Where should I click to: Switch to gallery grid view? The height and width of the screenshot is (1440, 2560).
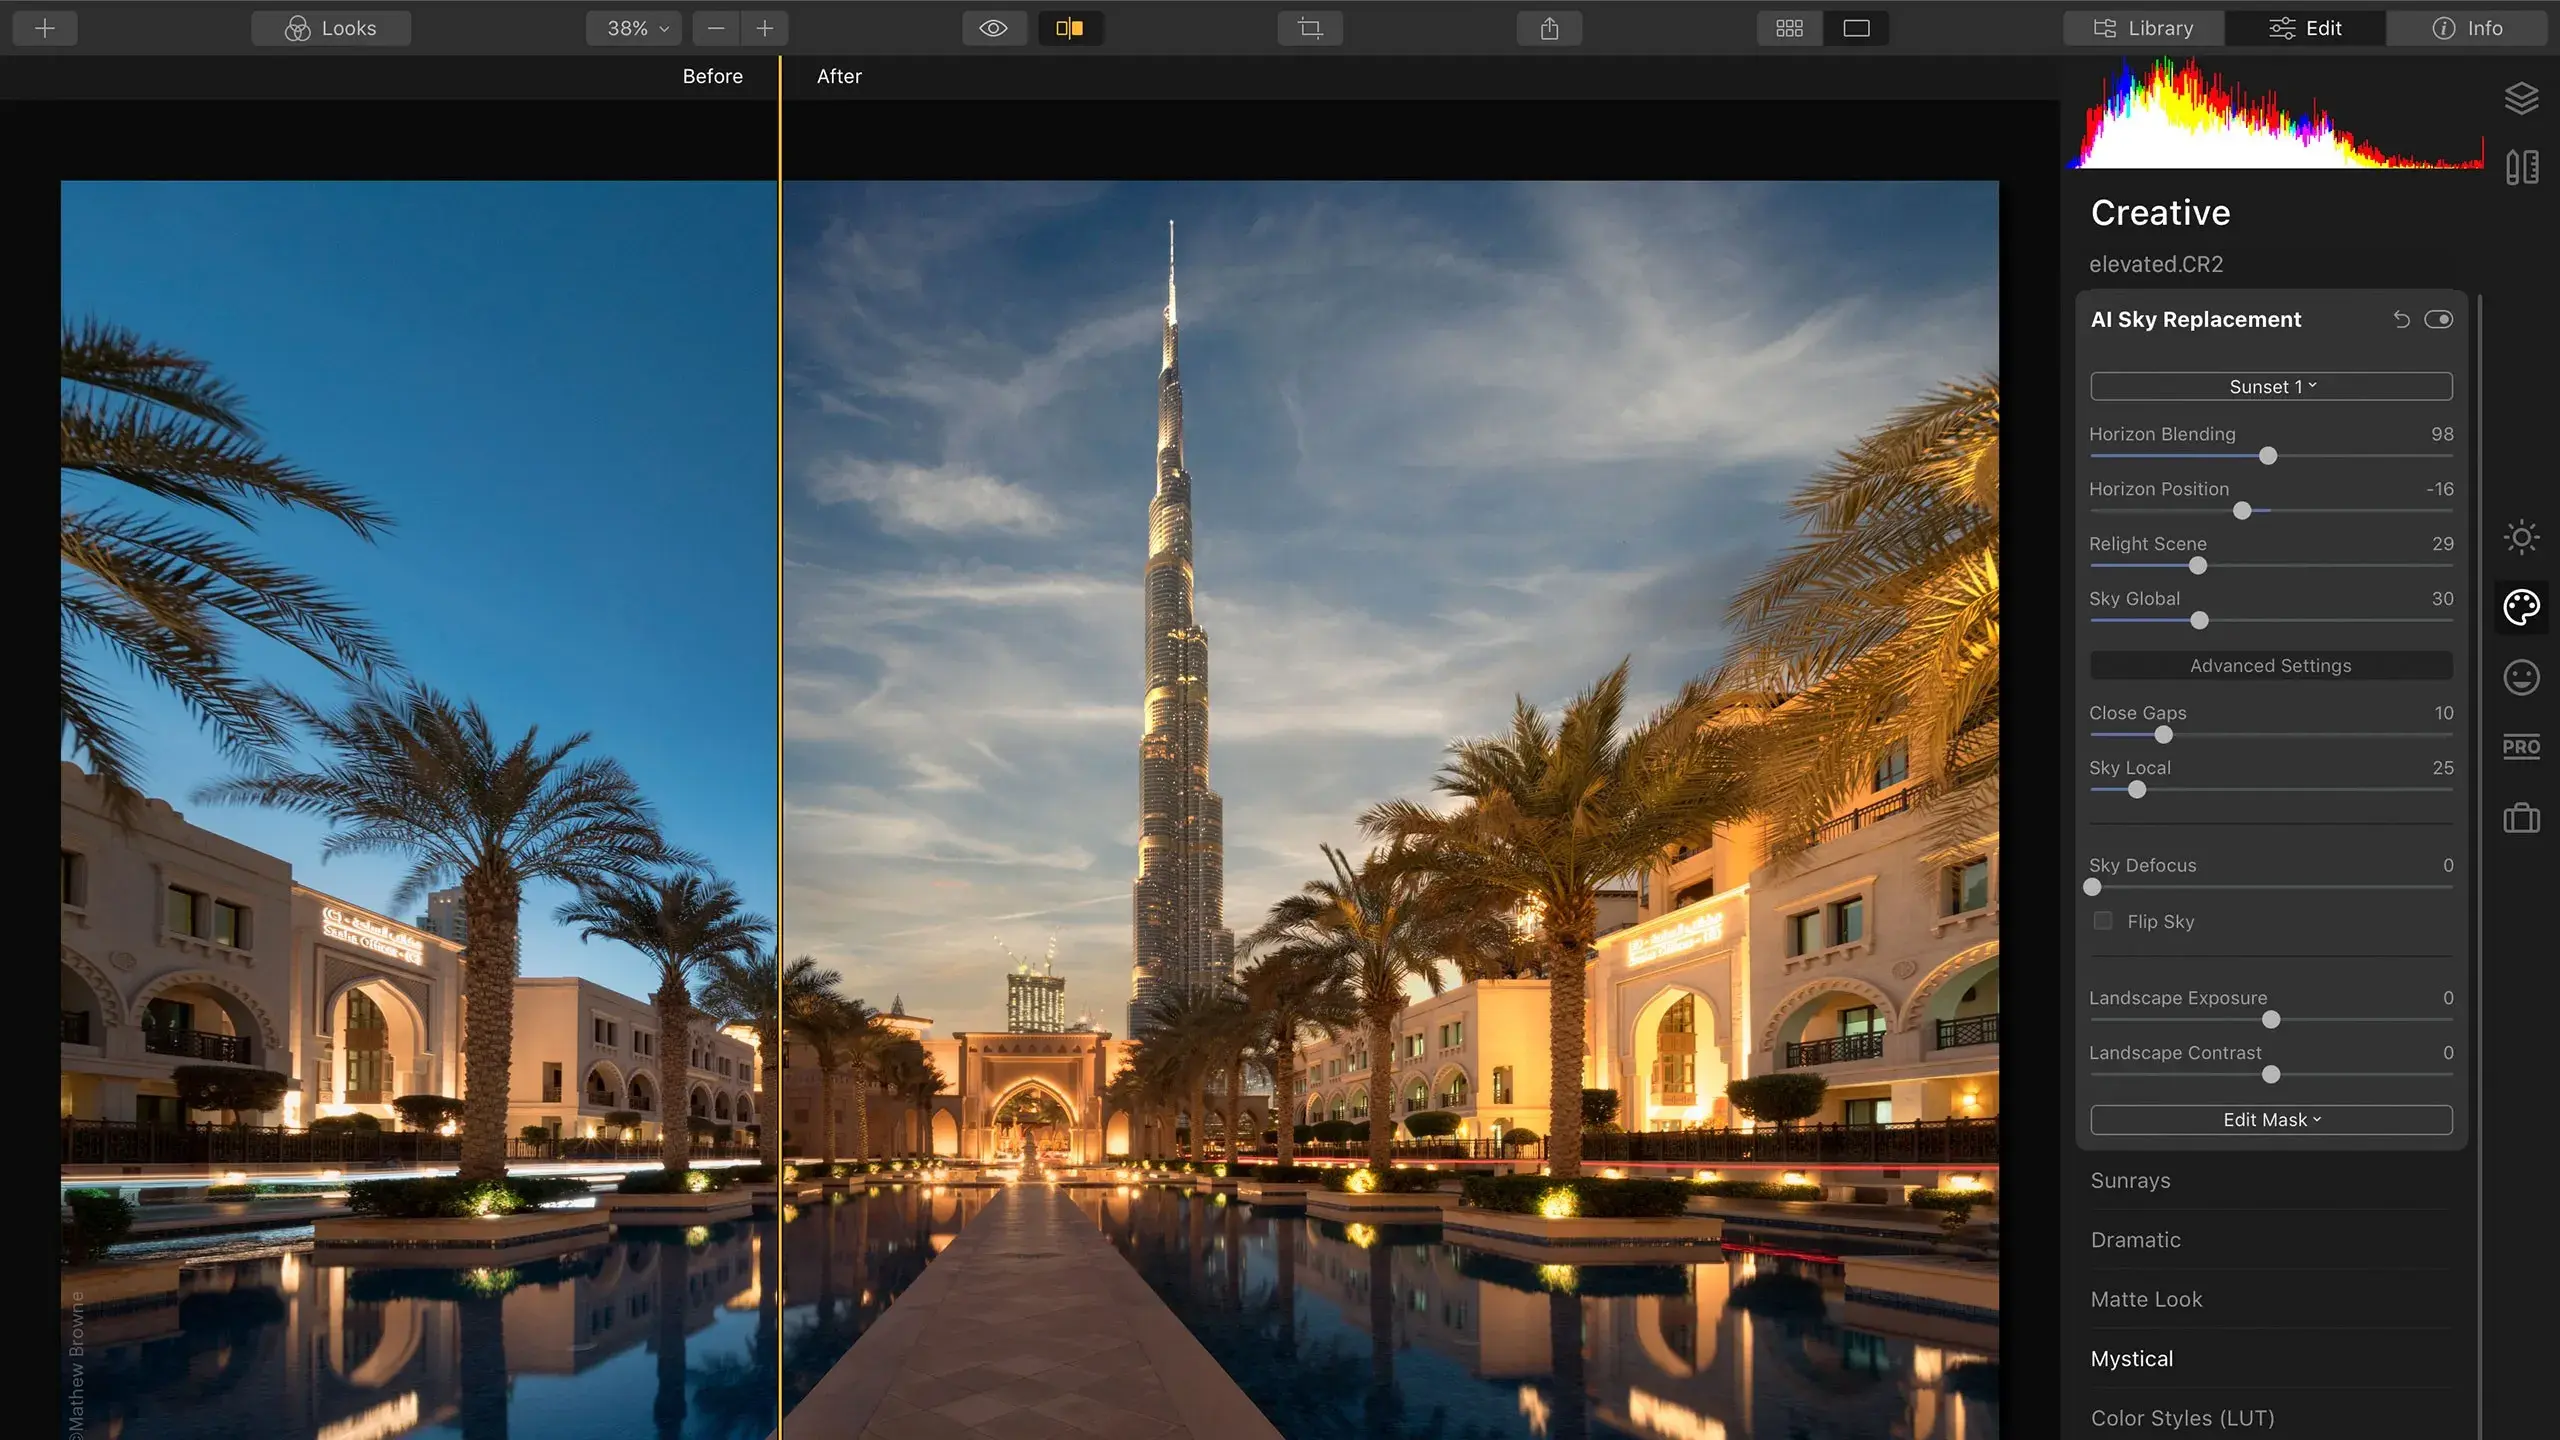click(1789, 28)
